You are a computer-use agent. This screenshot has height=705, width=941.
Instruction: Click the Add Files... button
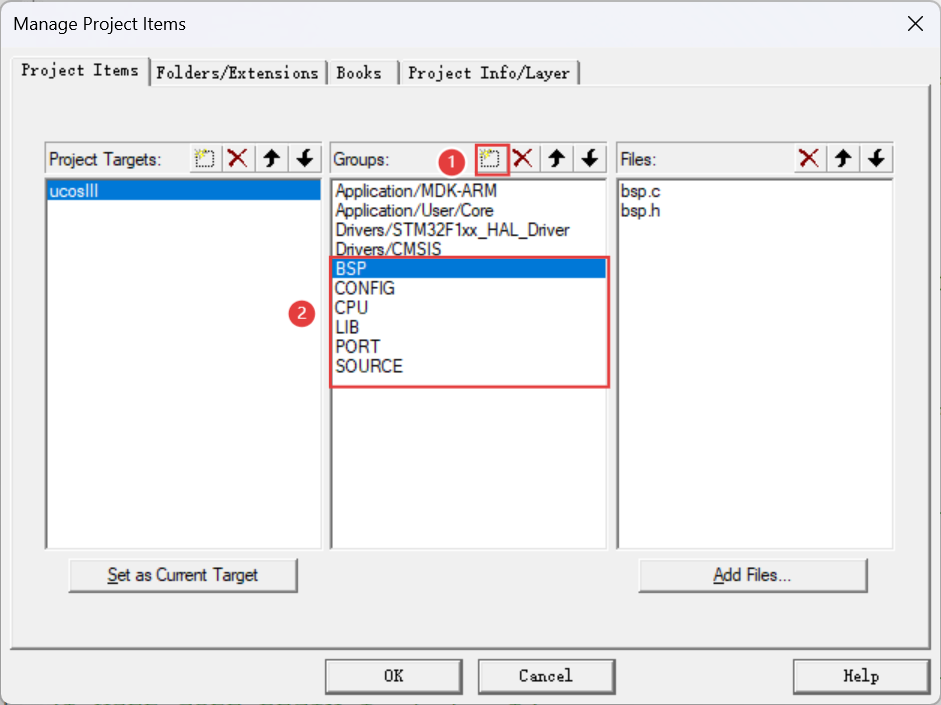[753, 575]
